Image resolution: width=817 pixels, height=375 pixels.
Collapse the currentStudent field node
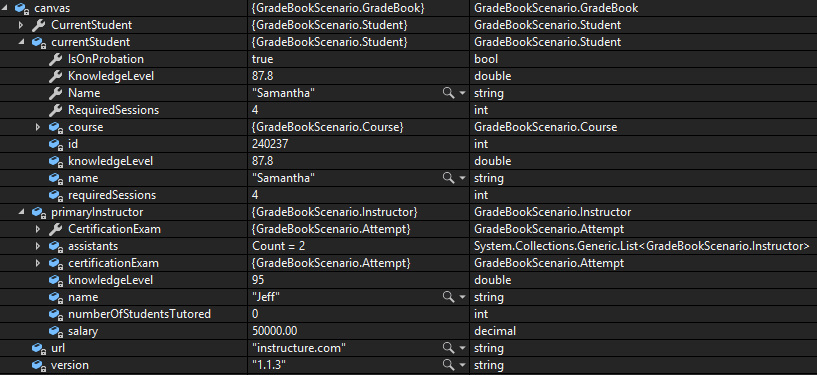(x=21, y=42)
